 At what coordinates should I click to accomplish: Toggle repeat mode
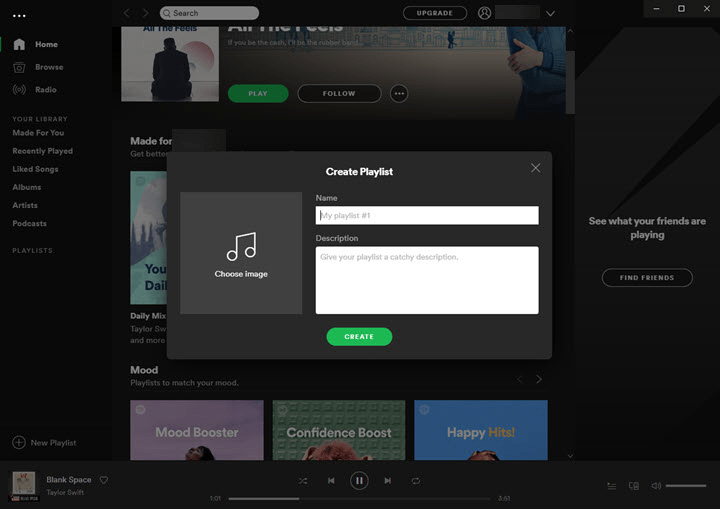416,481
